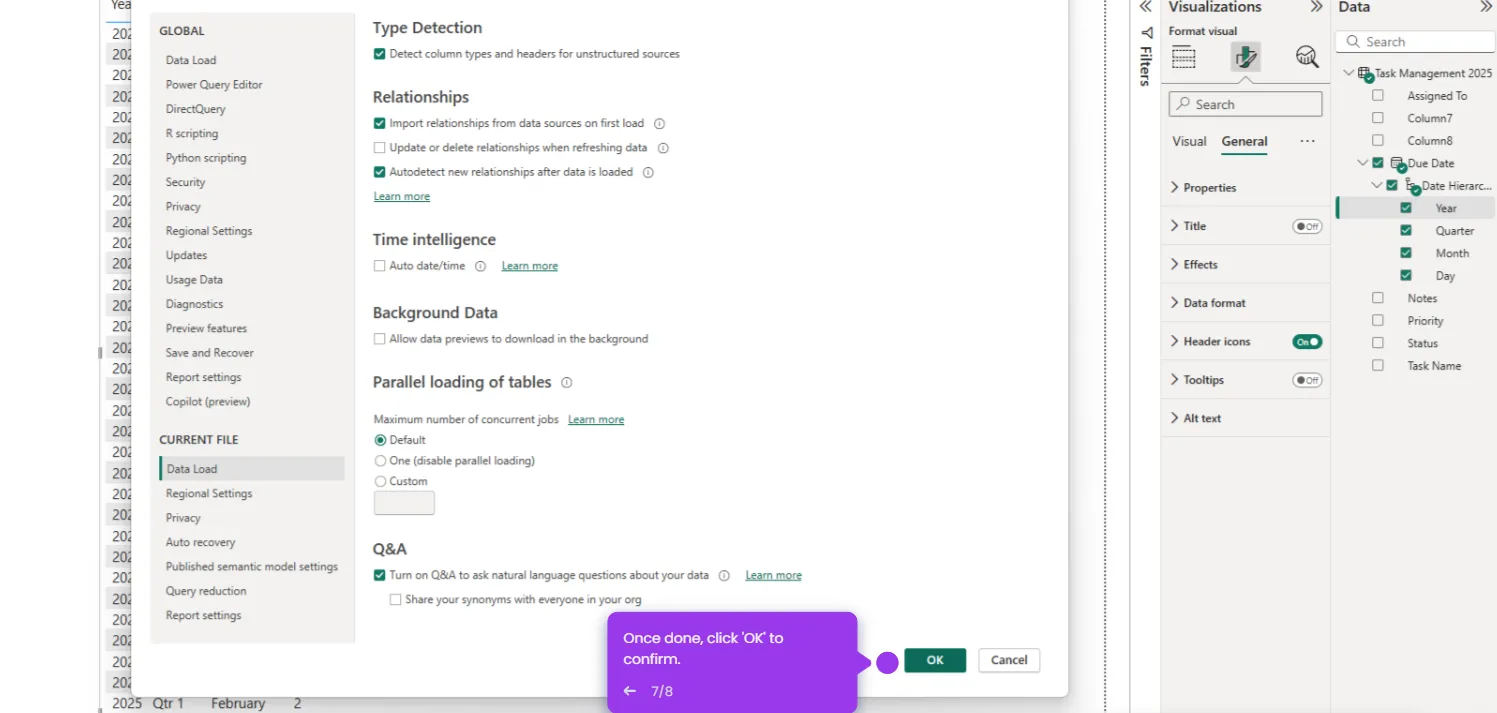Switch to the Visual tab
Viewport: 1497px width, 713px height.
tap(1189, 141)
